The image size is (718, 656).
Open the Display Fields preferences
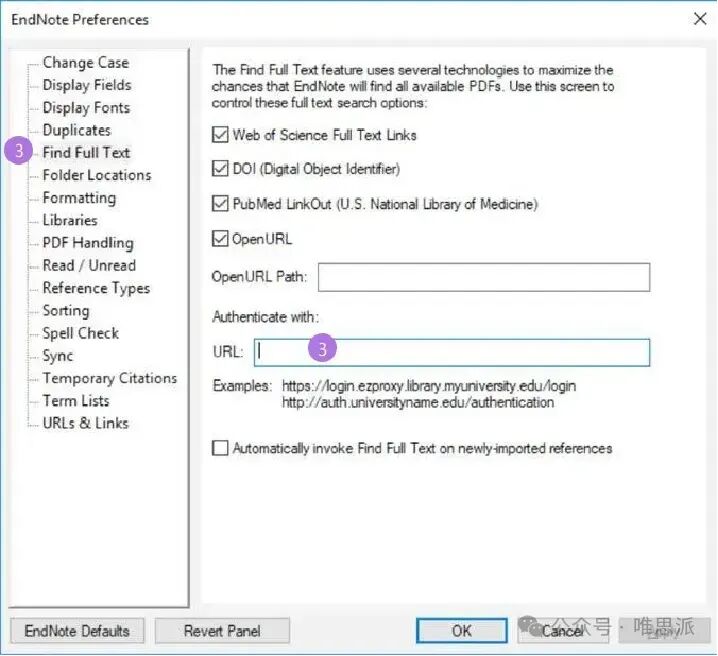[x=87, y=85]
